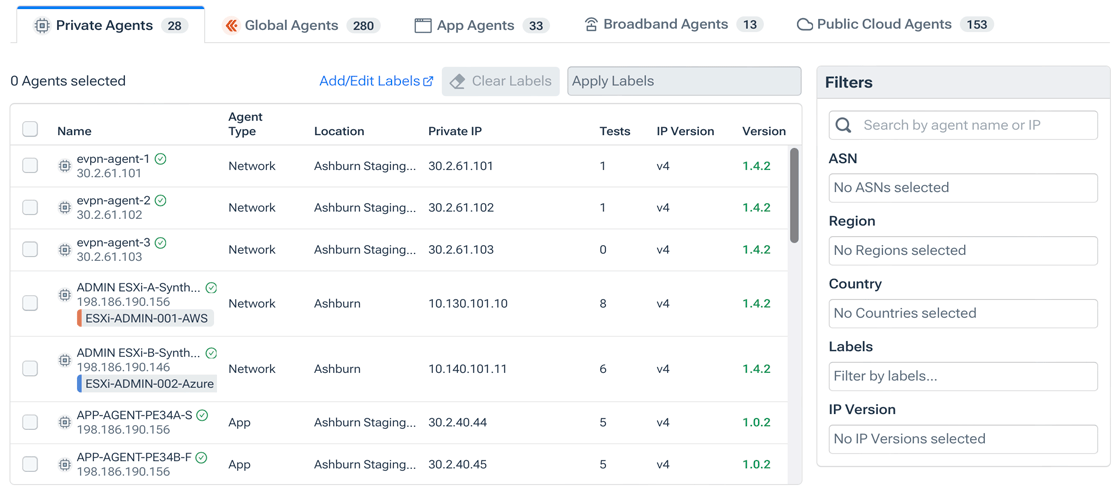Click APP-AGENT-PE34A-S green status icon
1120x489 pixels.
click(x=202, y=415)
